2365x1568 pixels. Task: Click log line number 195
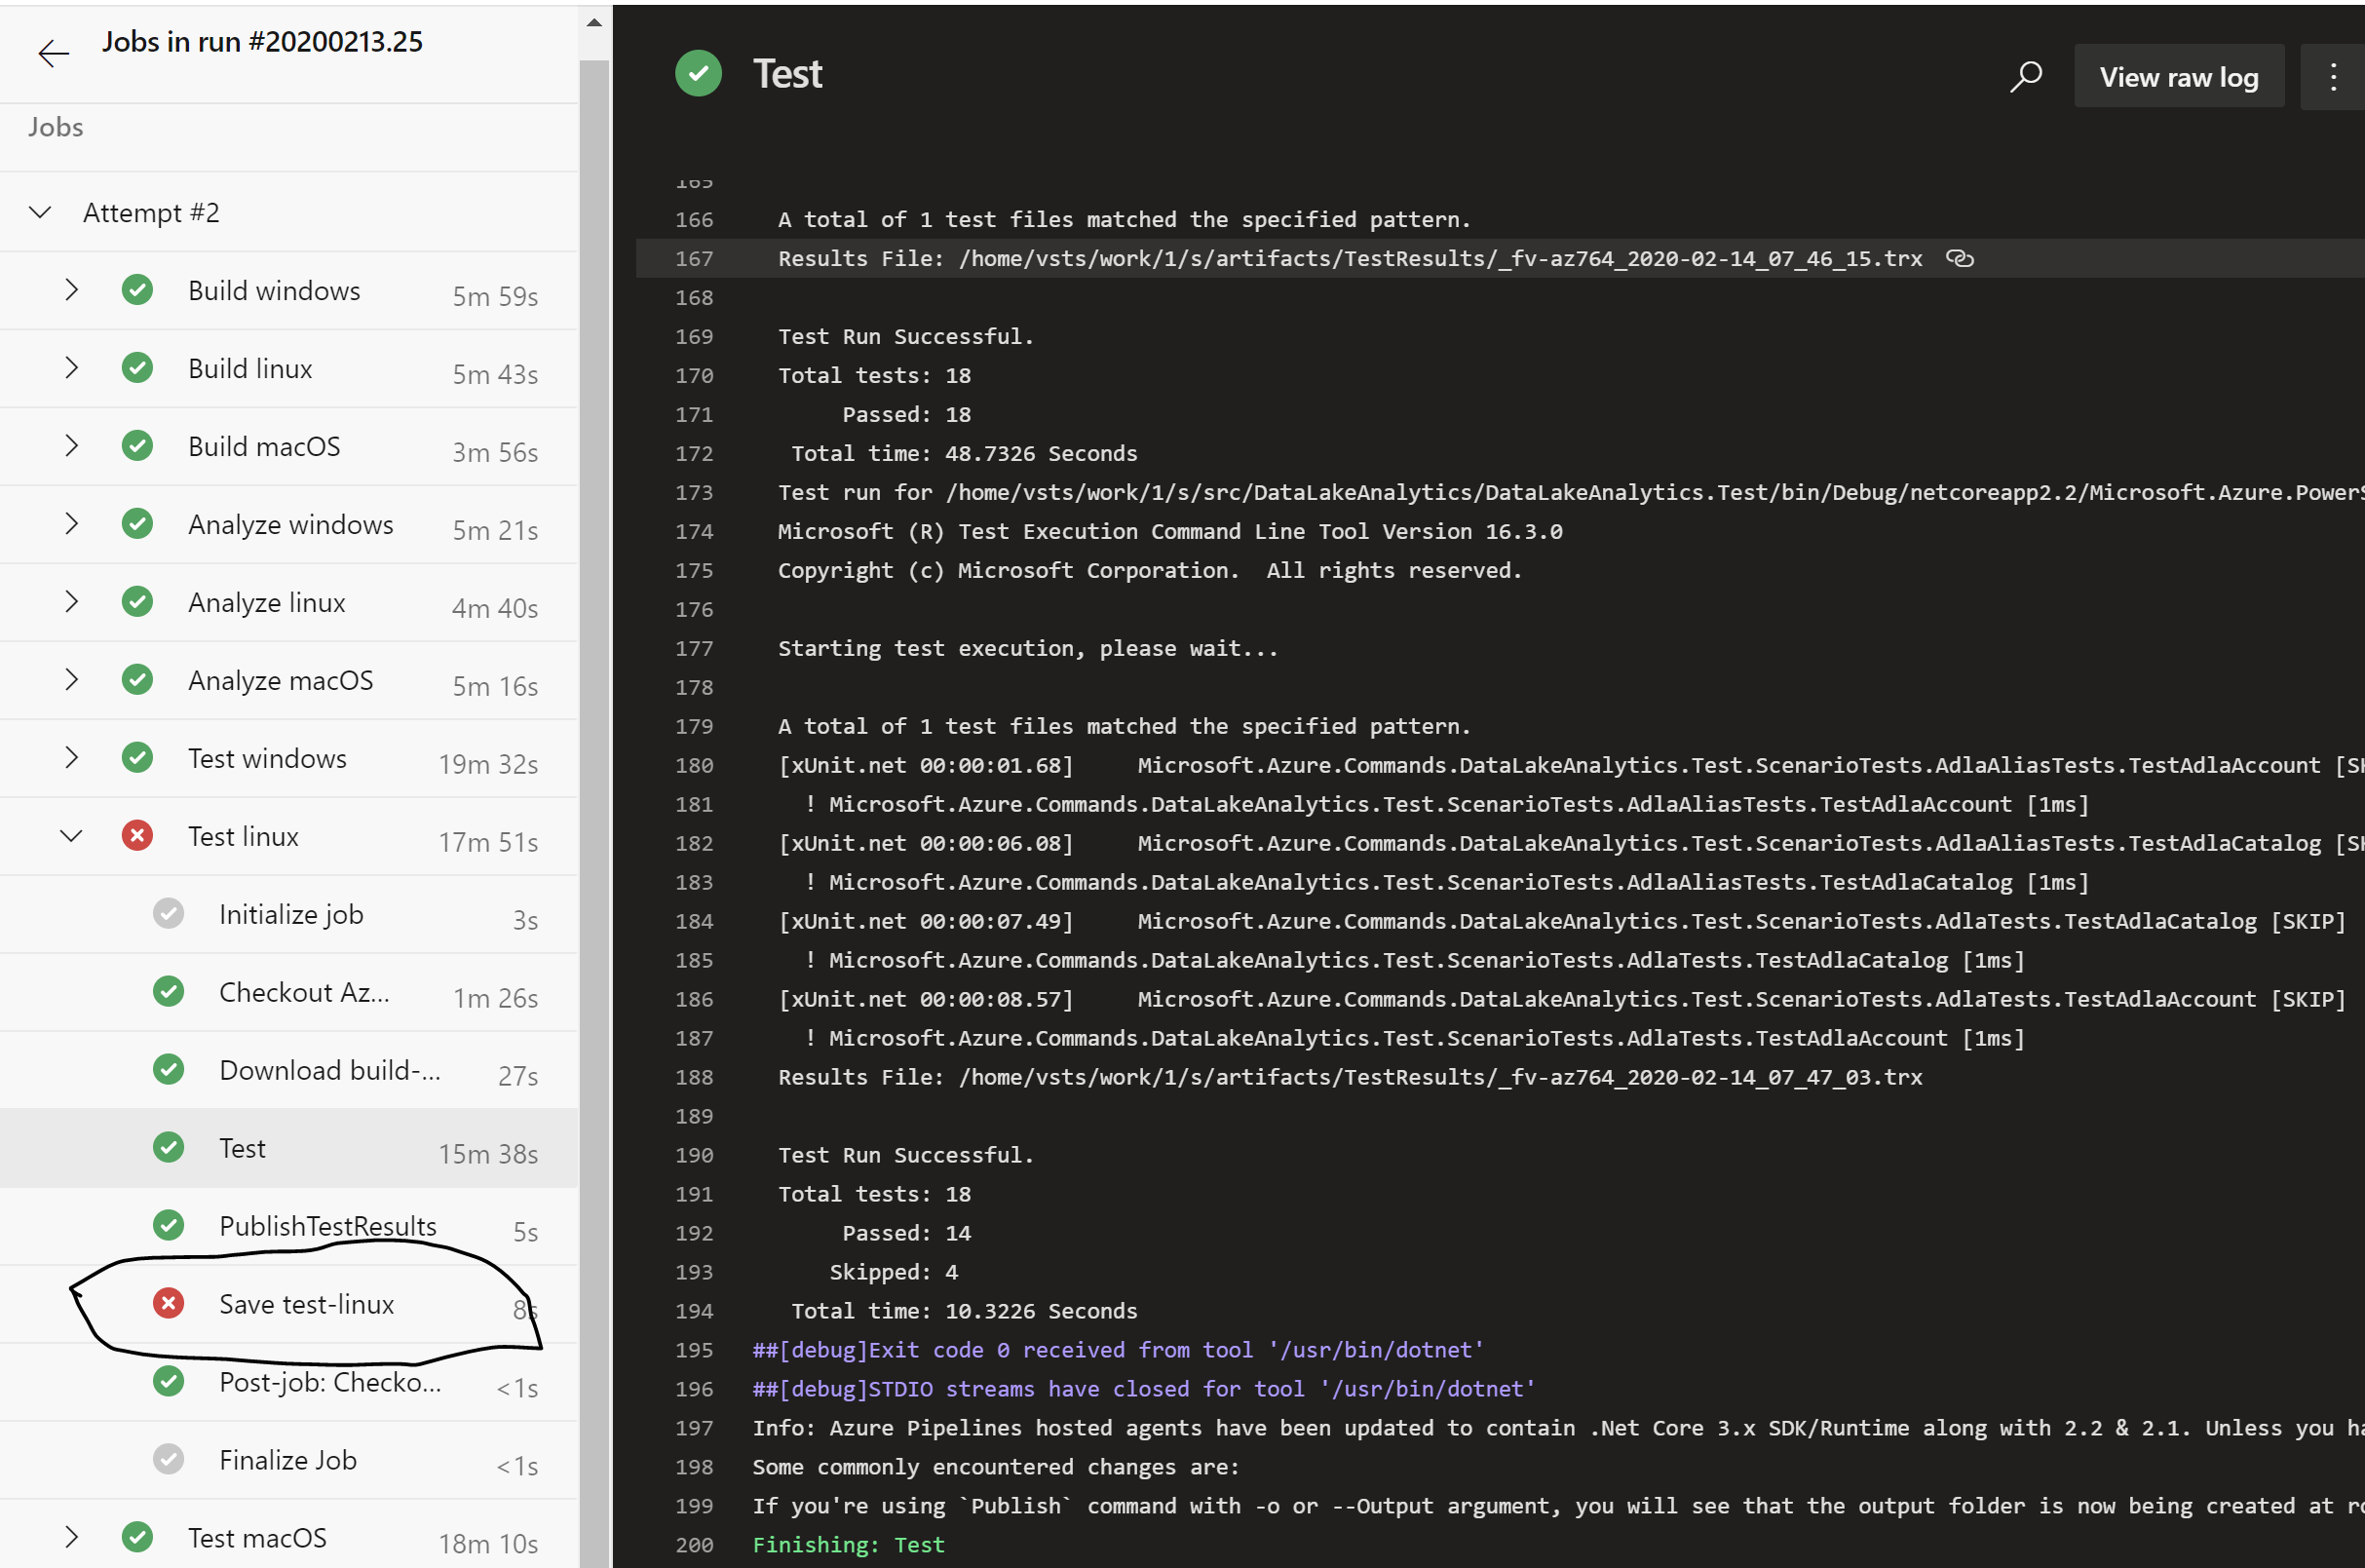tap(694, 1350)
